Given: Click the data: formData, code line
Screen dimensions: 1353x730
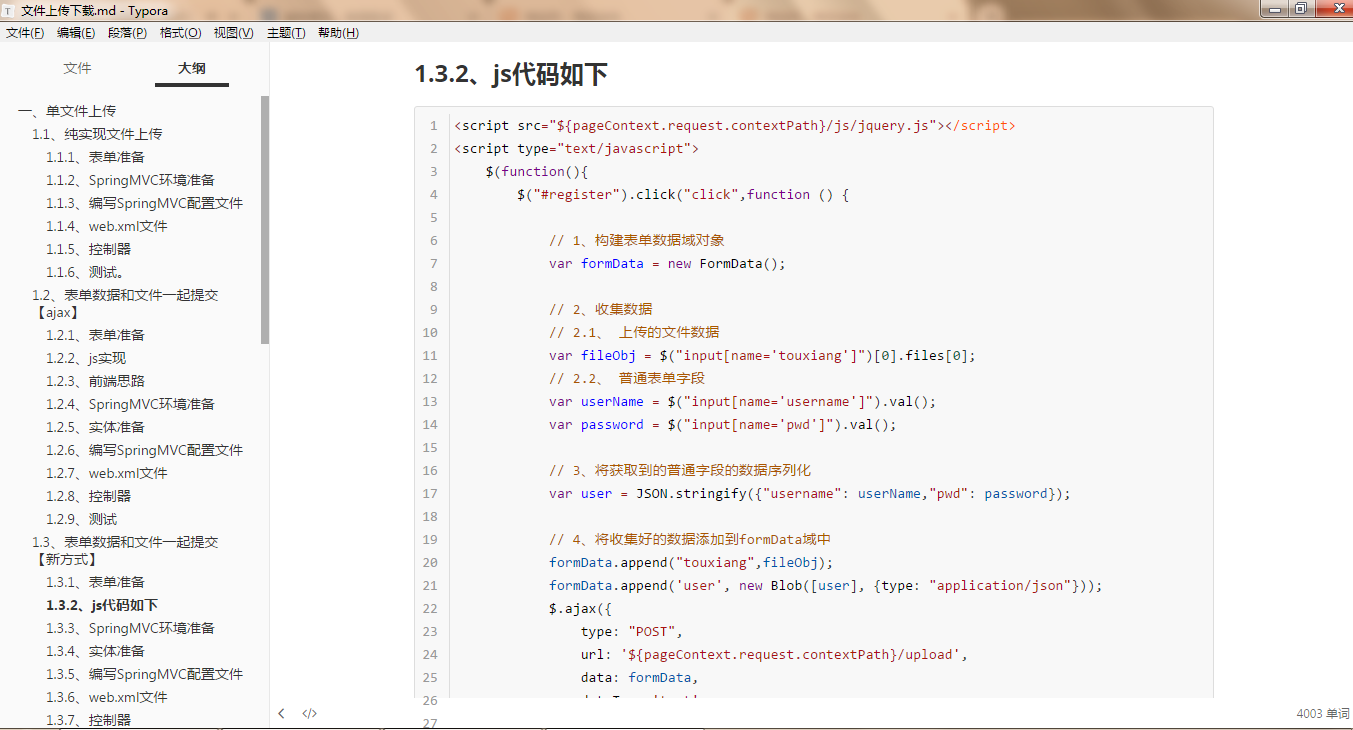Looking at the screenshot, I should [639, 678].
